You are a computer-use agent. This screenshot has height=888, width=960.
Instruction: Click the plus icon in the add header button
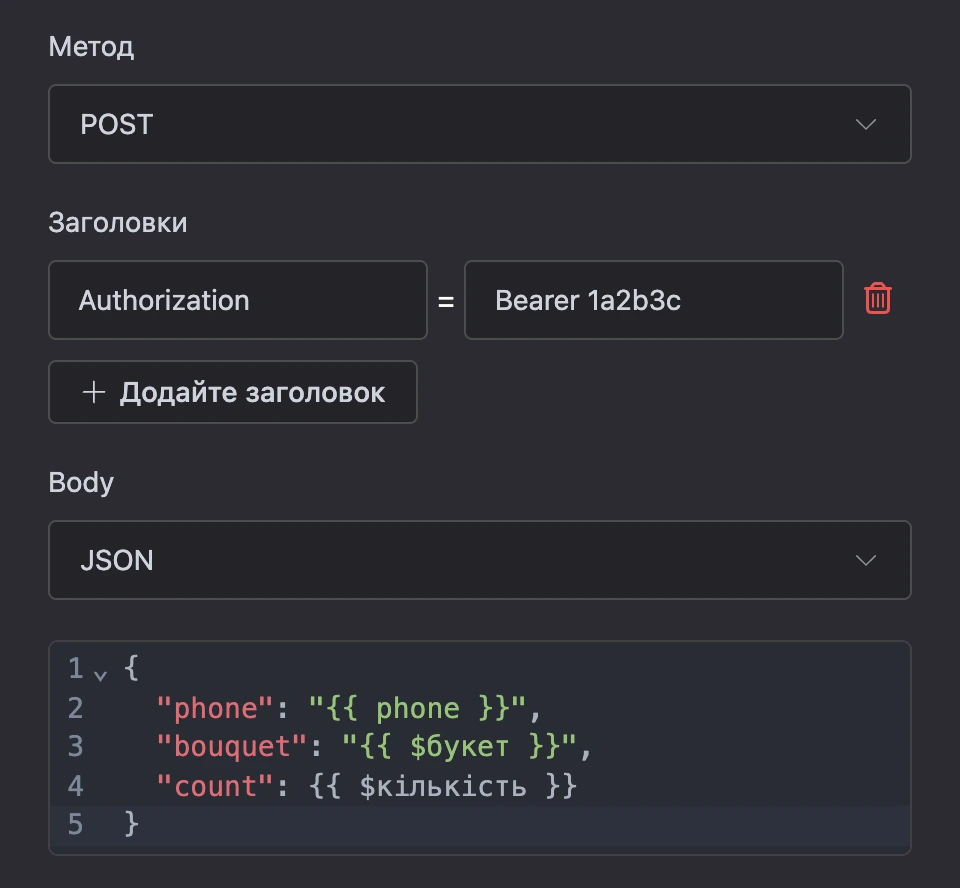click(94, 392)
